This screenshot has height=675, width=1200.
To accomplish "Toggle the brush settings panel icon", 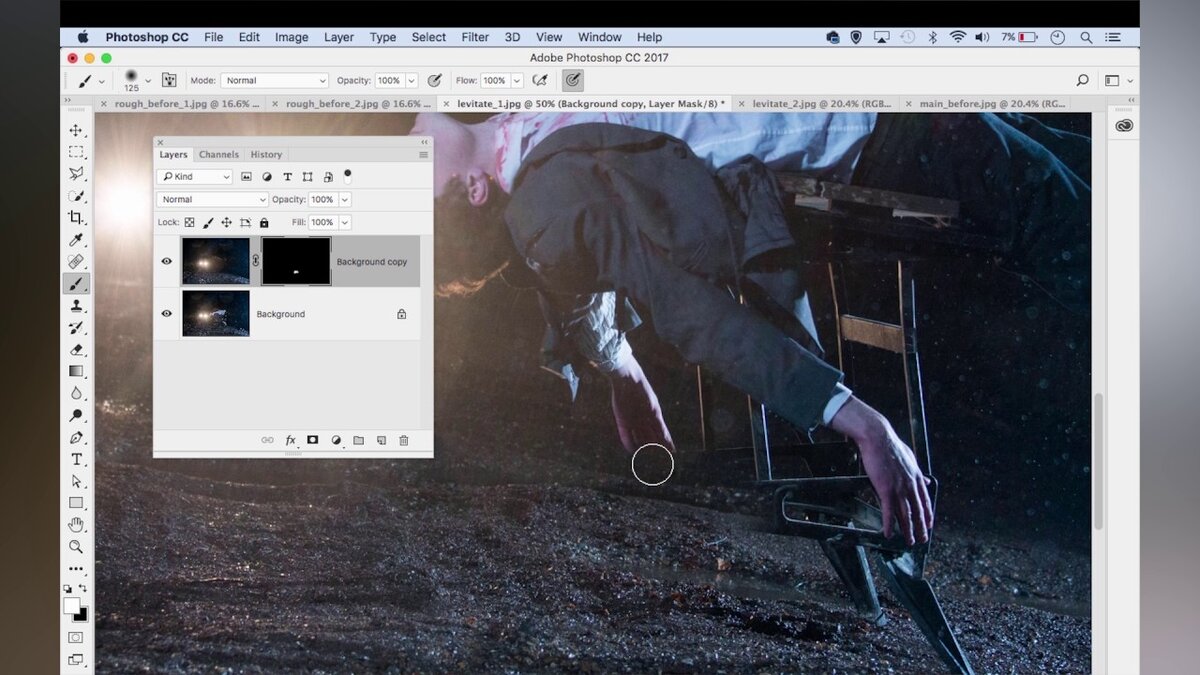I will (x=169, y=80).
